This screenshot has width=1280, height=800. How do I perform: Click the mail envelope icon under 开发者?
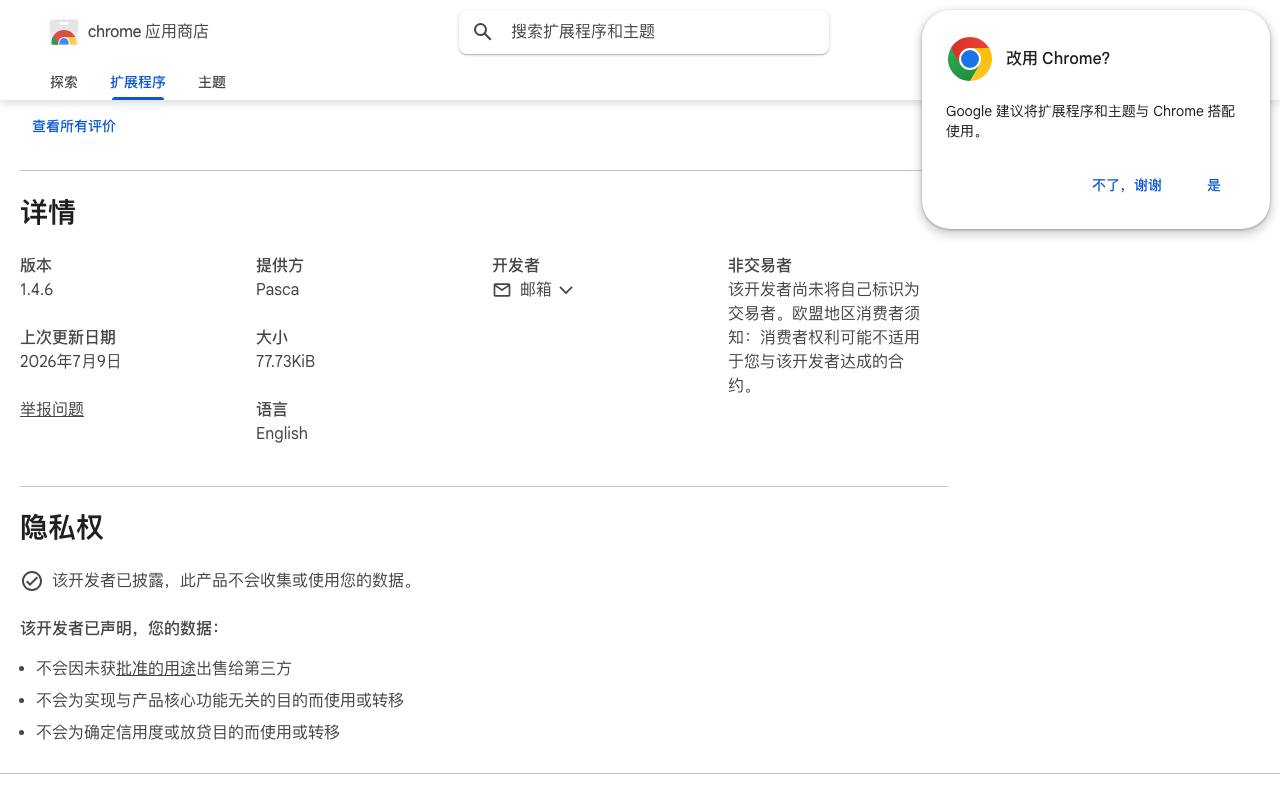click(x=502, y=290)
